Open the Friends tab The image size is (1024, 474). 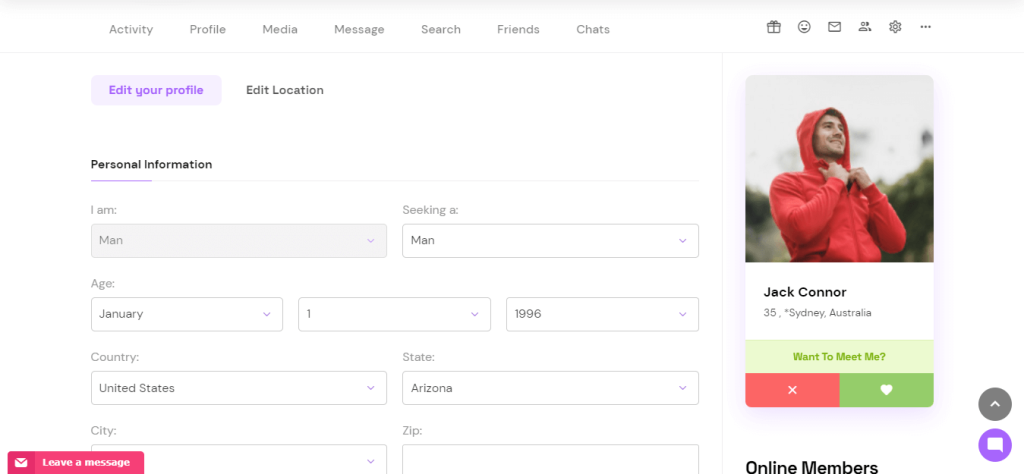tap(518, 29)
